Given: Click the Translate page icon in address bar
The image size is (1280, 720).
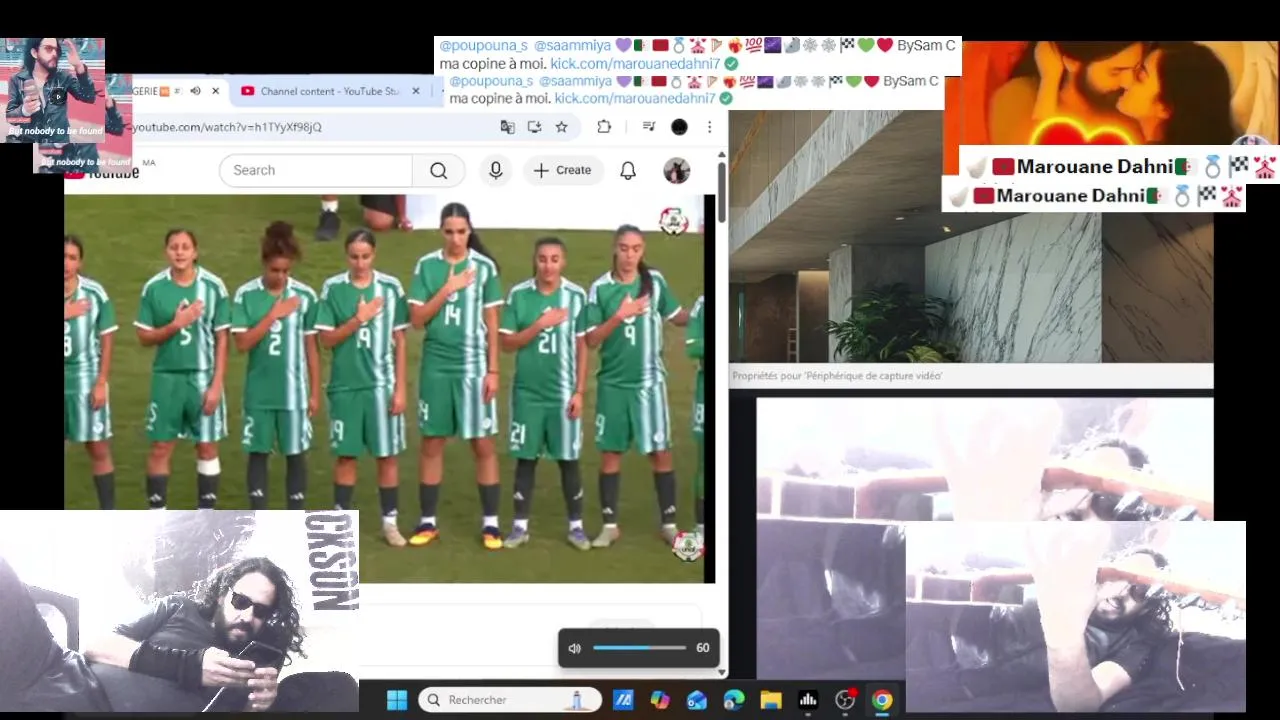Looking at the screenshot, I should click(507, 127).
